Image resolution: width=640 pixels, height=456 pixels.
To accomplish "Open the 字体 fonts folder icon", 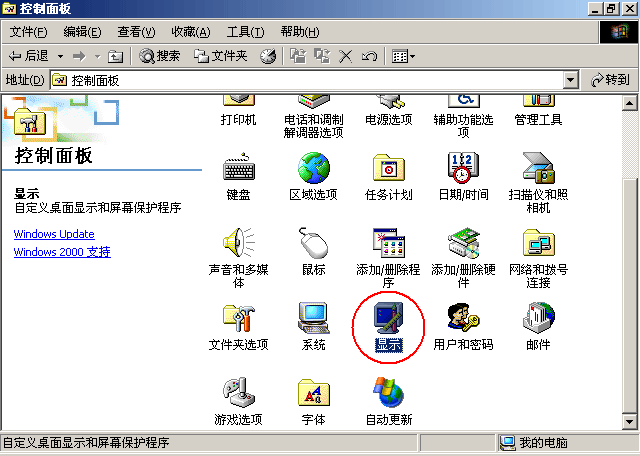I will 313,392.
